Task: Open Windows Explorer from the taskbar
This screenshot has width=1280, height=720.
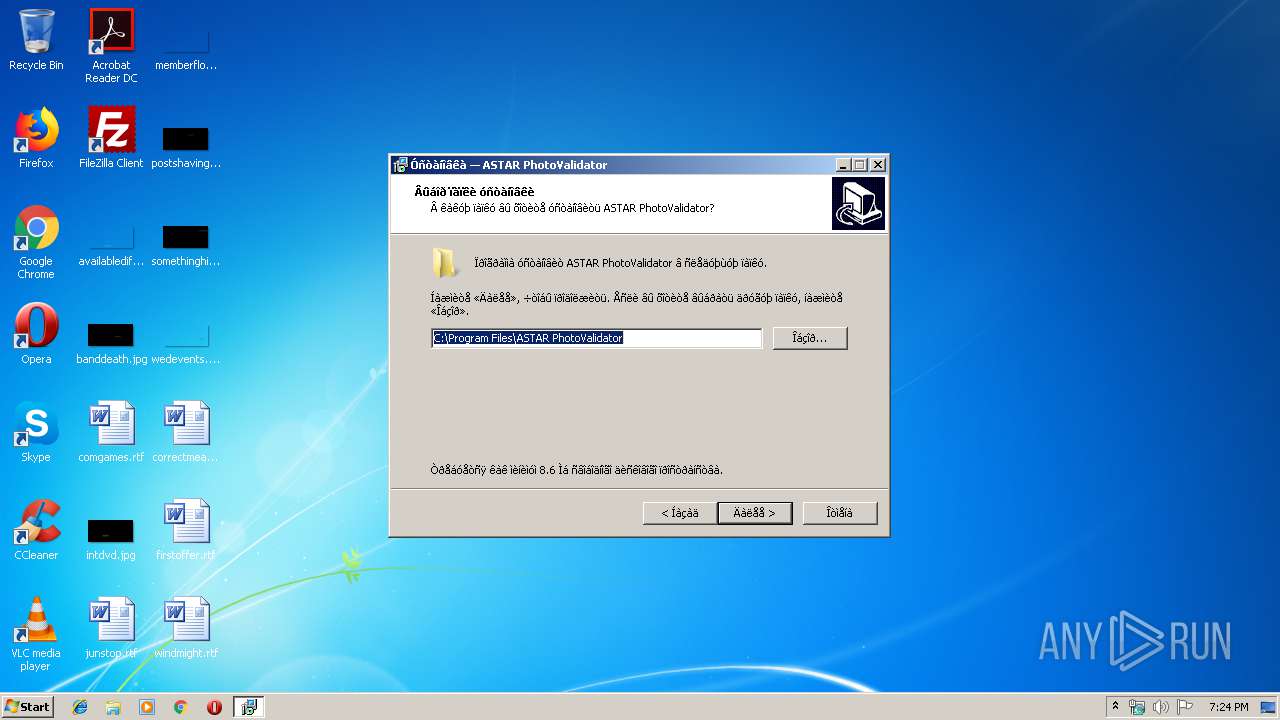Action: (113, 707)
